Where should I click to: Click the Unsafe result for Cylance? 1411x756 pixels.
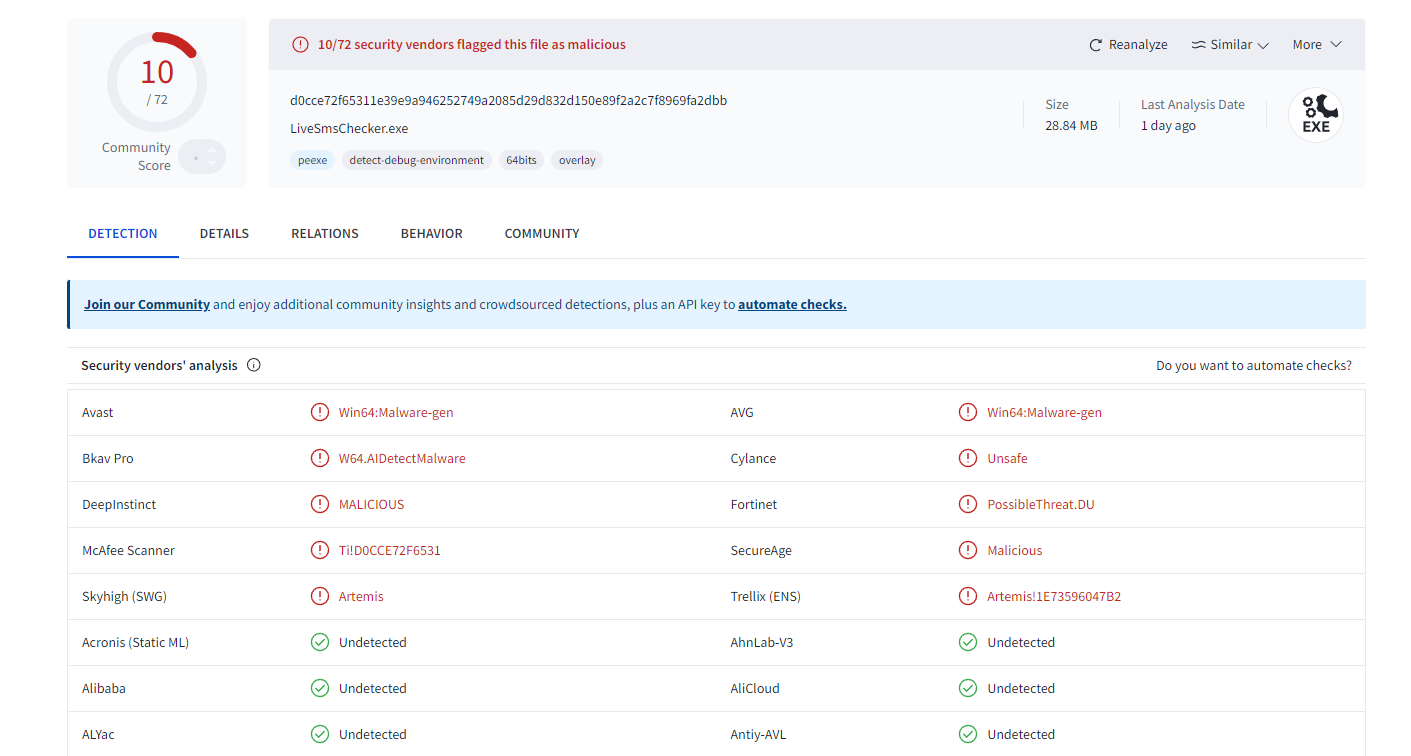click(x=1007, y=458)
